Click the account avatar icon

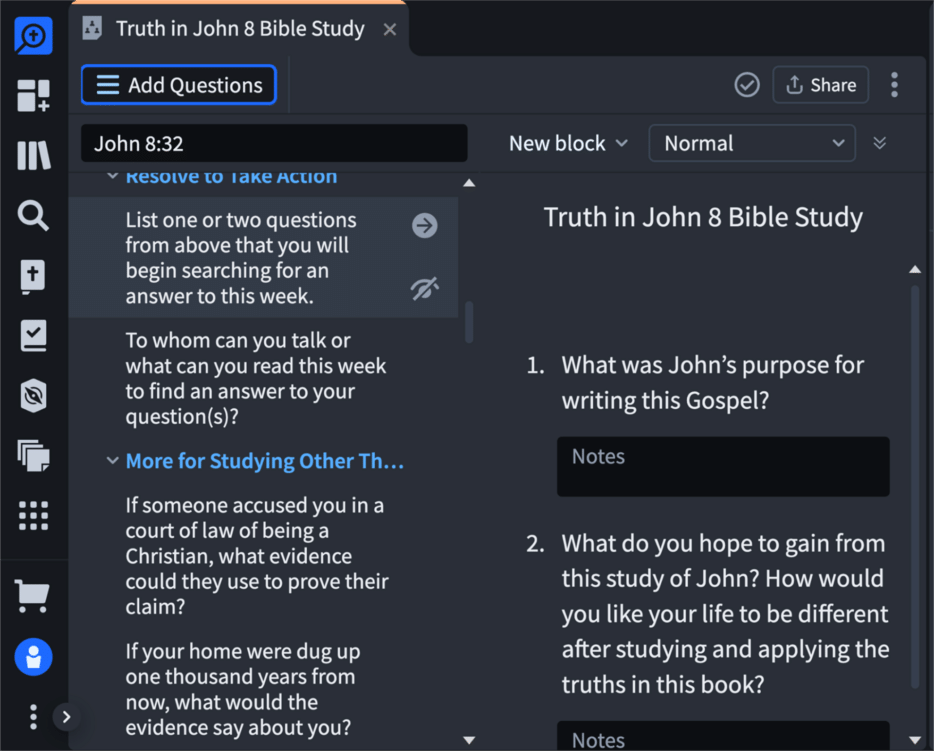pyautogui.click(x=33, y=657)
